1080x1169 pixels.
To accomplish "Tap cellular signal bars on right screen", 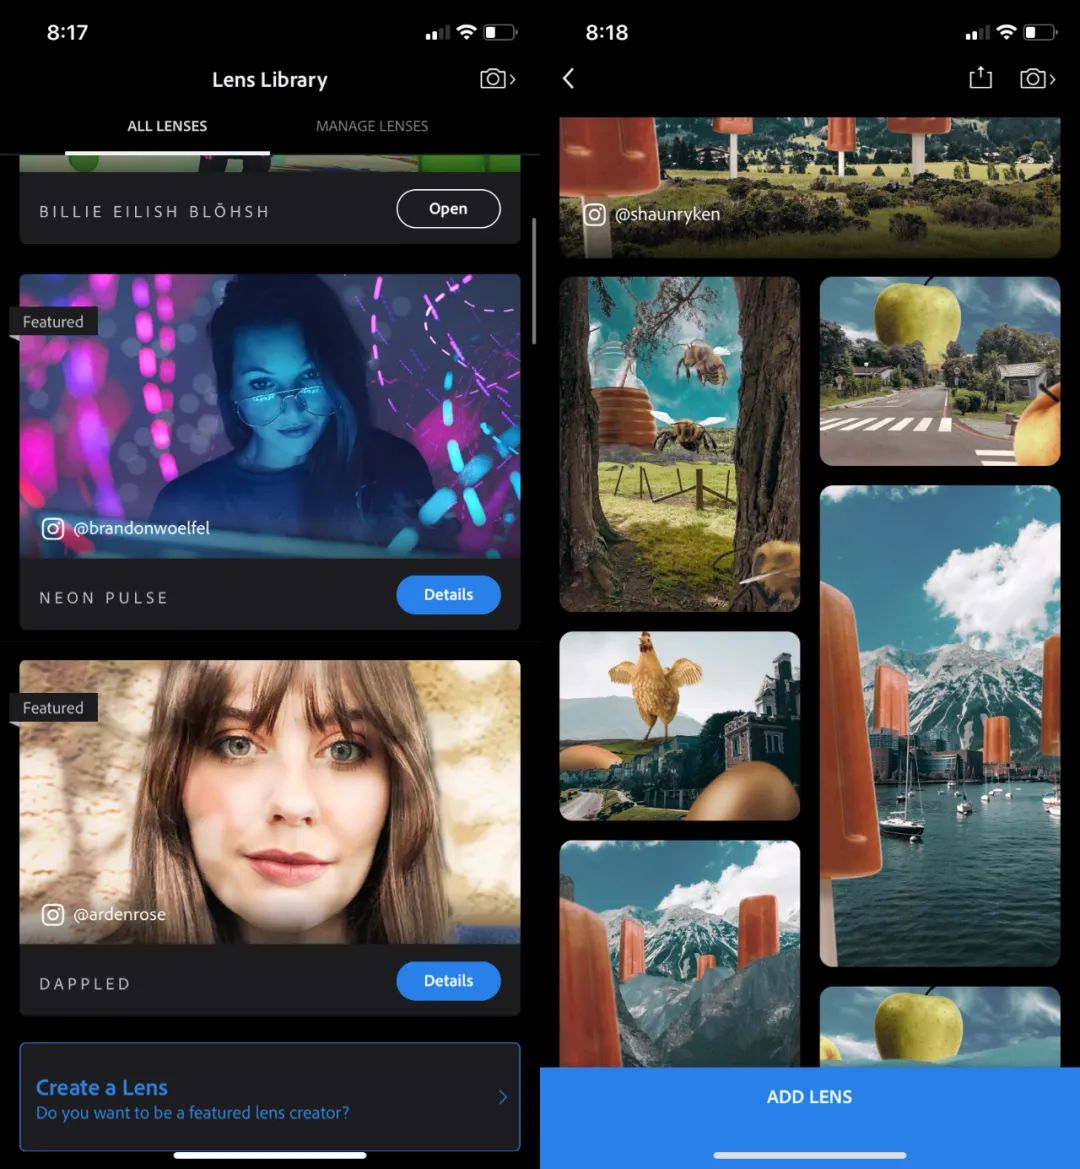I will pyautogui.click(x=978, y=32).
